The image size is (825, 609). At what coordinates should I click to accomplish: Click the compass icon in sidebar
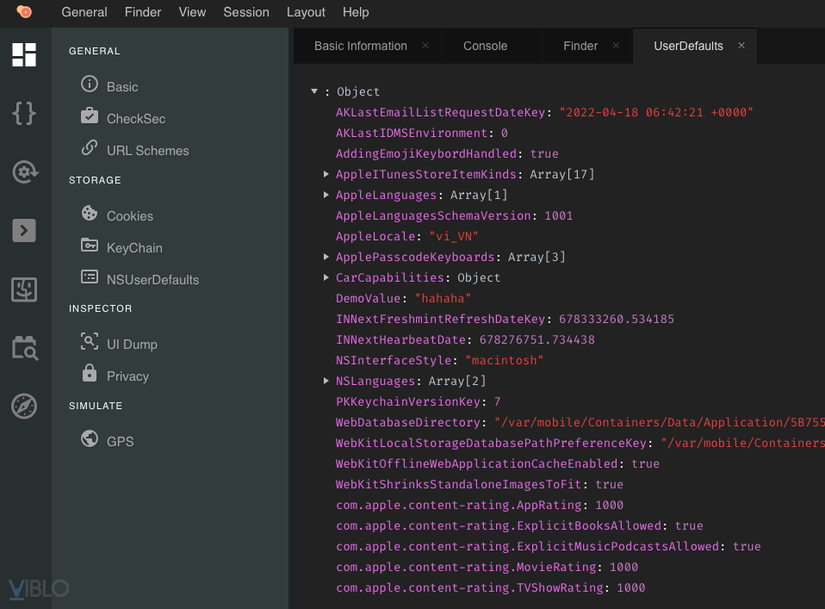[x=24, y=406]
